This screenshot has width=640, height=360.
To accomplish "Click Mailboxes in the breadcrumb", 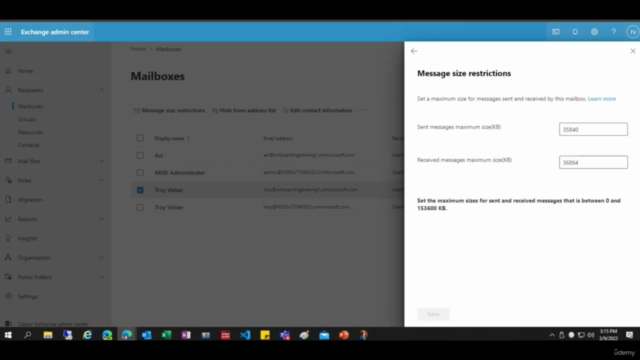I will [169, 49].
